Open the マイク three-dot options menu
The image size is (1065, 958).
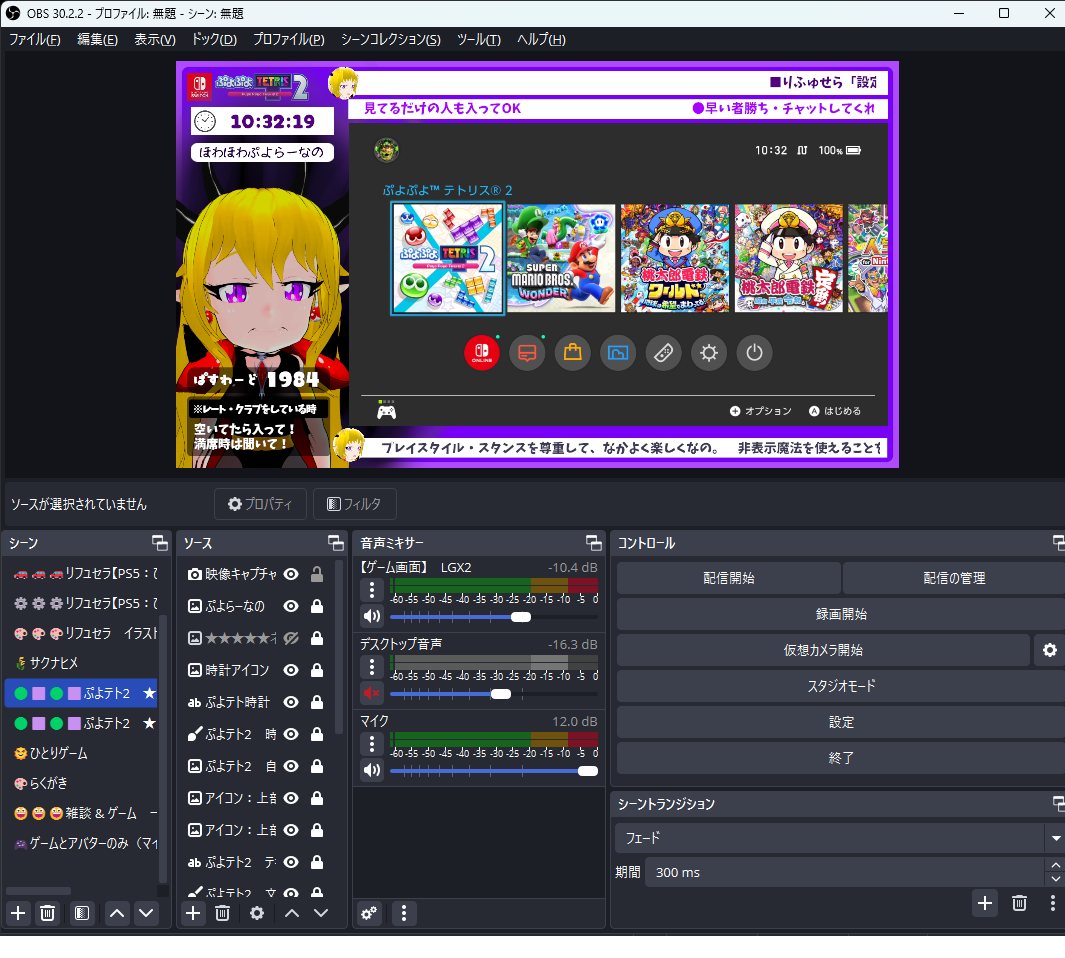(x=372, y=744)
